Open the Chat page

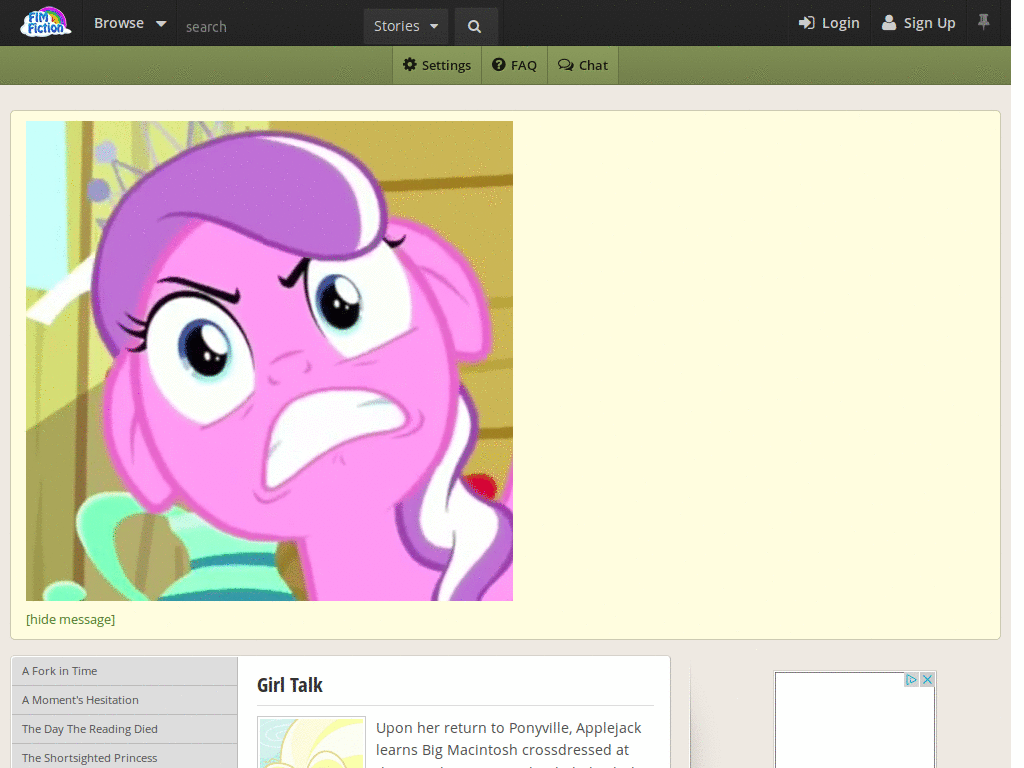coord(583,65)
